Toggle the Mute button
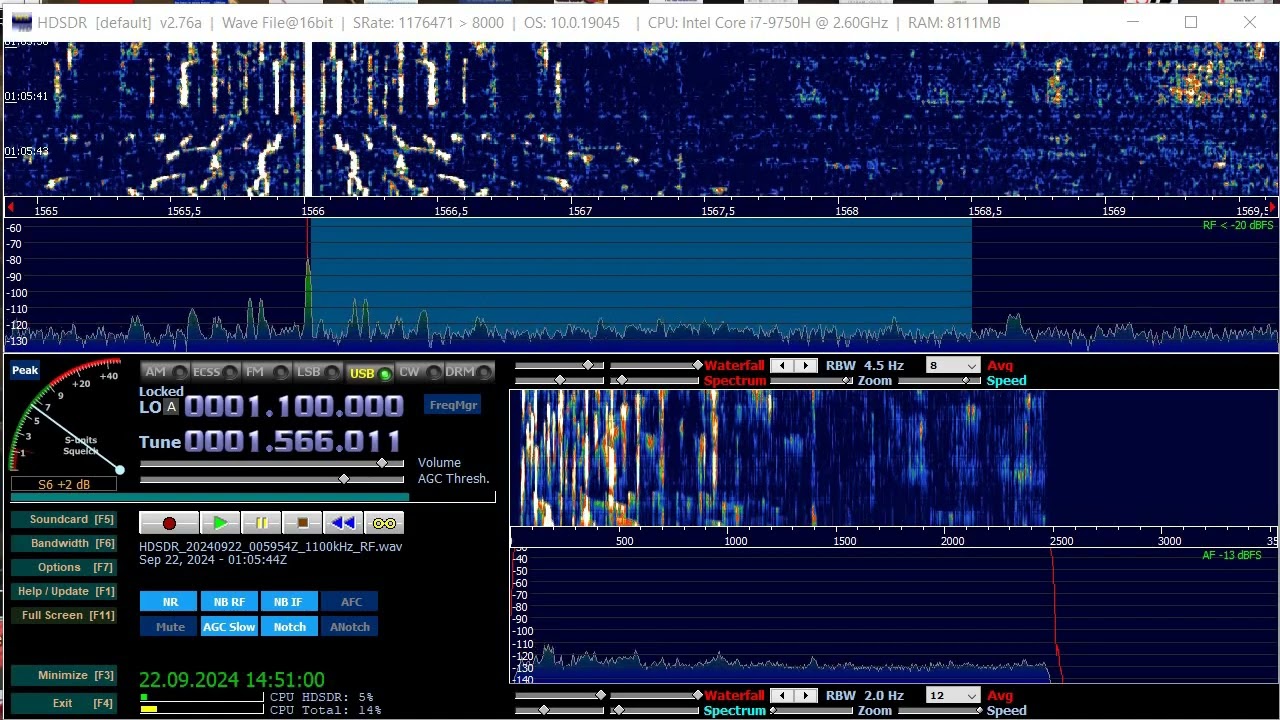The image size is (1280, 720). [170, 627]
